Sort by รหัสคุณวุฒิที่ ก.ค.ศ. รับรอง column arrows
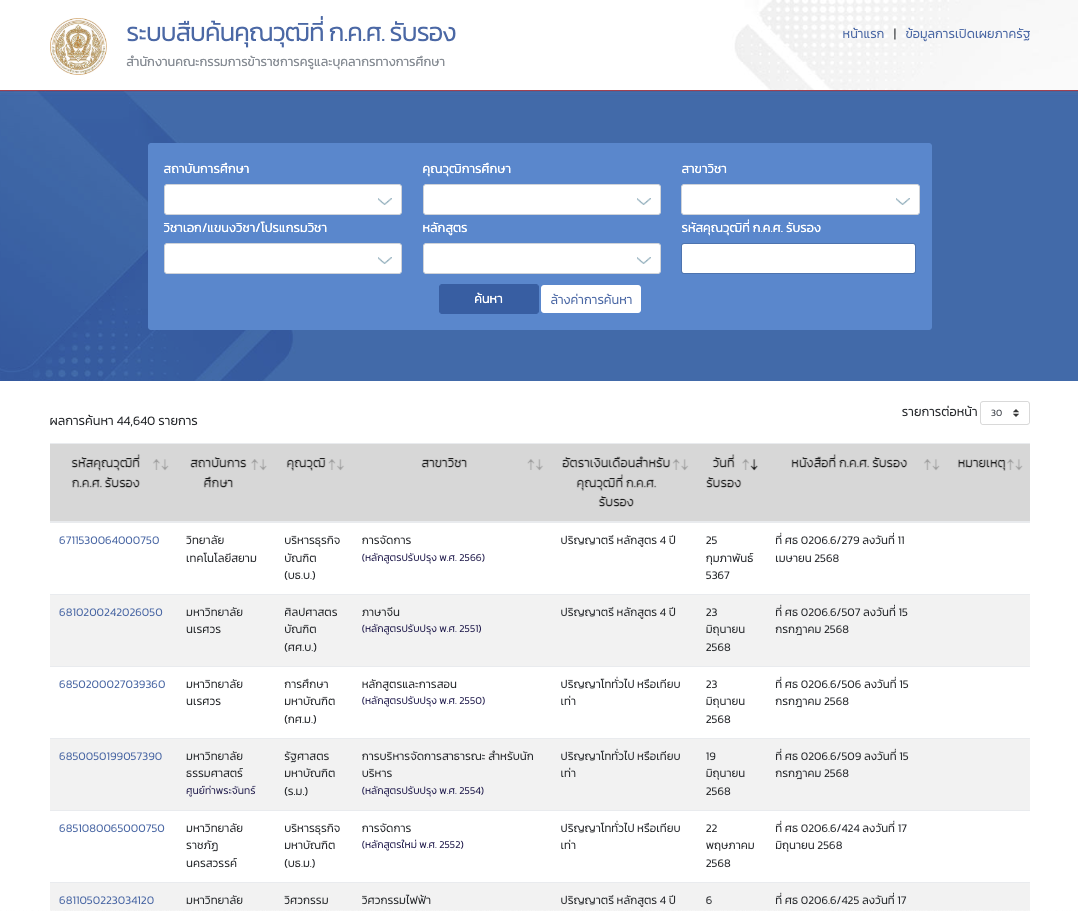This screenshot has height=911, width=1078. pyautogui.click(x=160, y=465)
